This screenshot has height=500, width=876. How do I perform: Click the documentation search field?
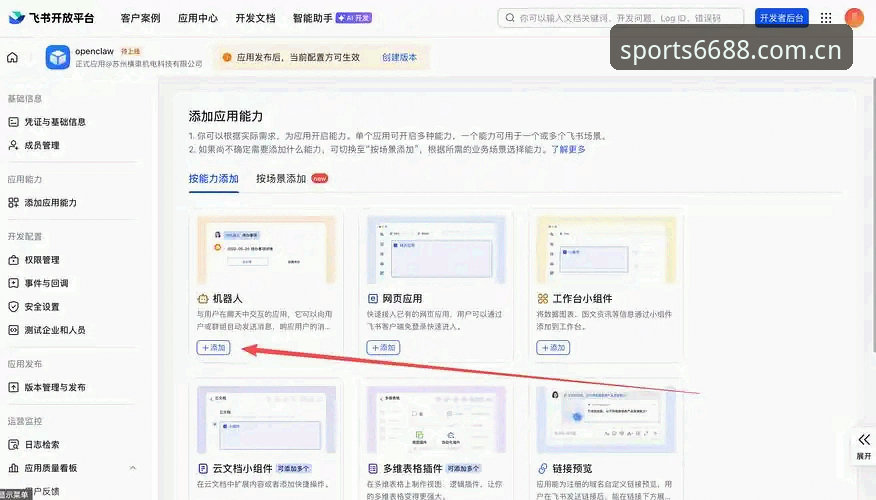pyautogui.click(x=620, y=18)
